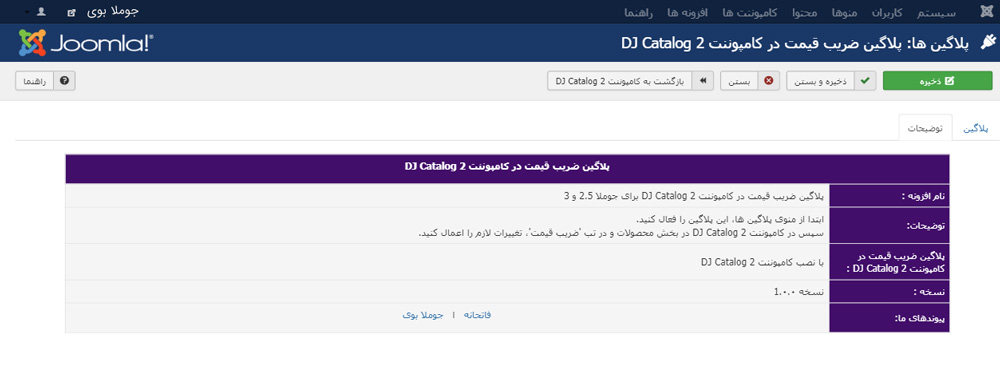Click the نسخه : row label
This screenshot has width=1000, height=368.
[x=889, y=291]
